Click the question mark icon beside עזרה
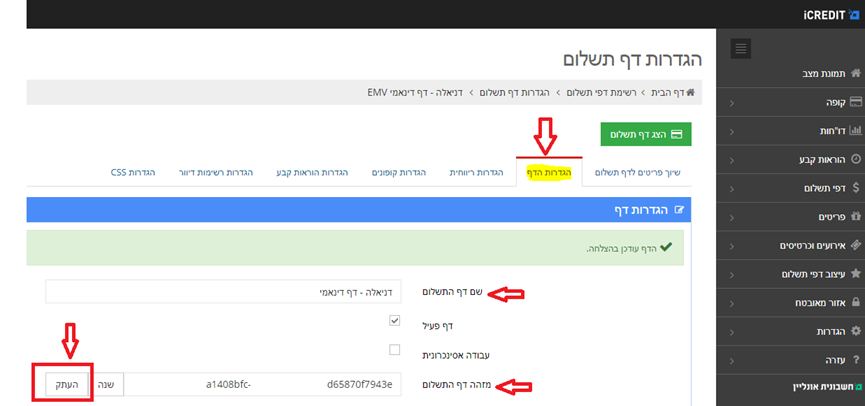Viewport: 865px width, 406px height. tap(856, 360)
